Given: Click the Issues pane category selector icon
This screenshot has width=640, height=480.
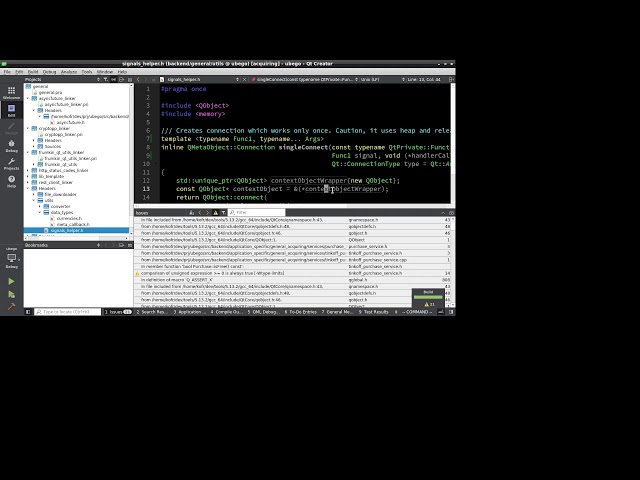Looking at the screenshot, I should pos(191,213).
